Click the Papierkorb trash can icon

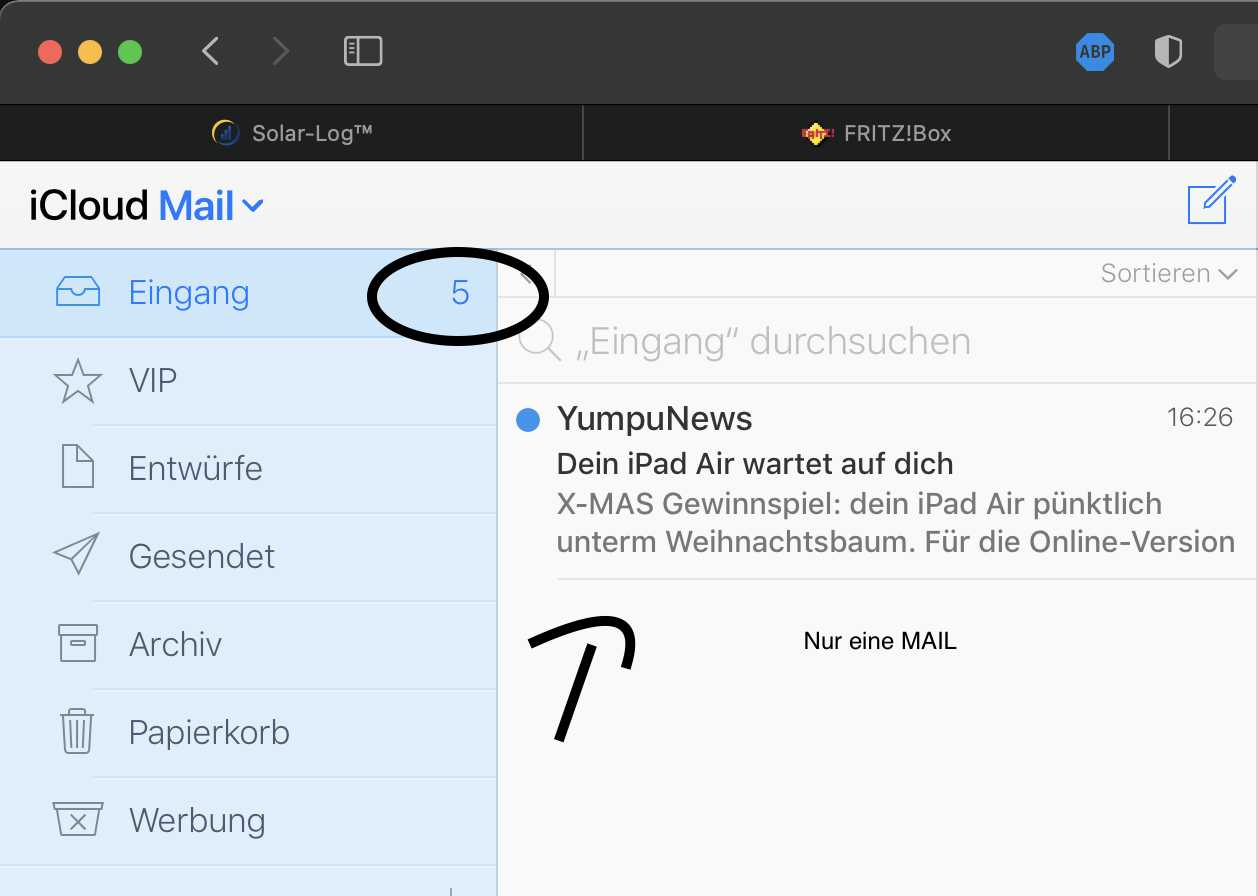[78, 731]
